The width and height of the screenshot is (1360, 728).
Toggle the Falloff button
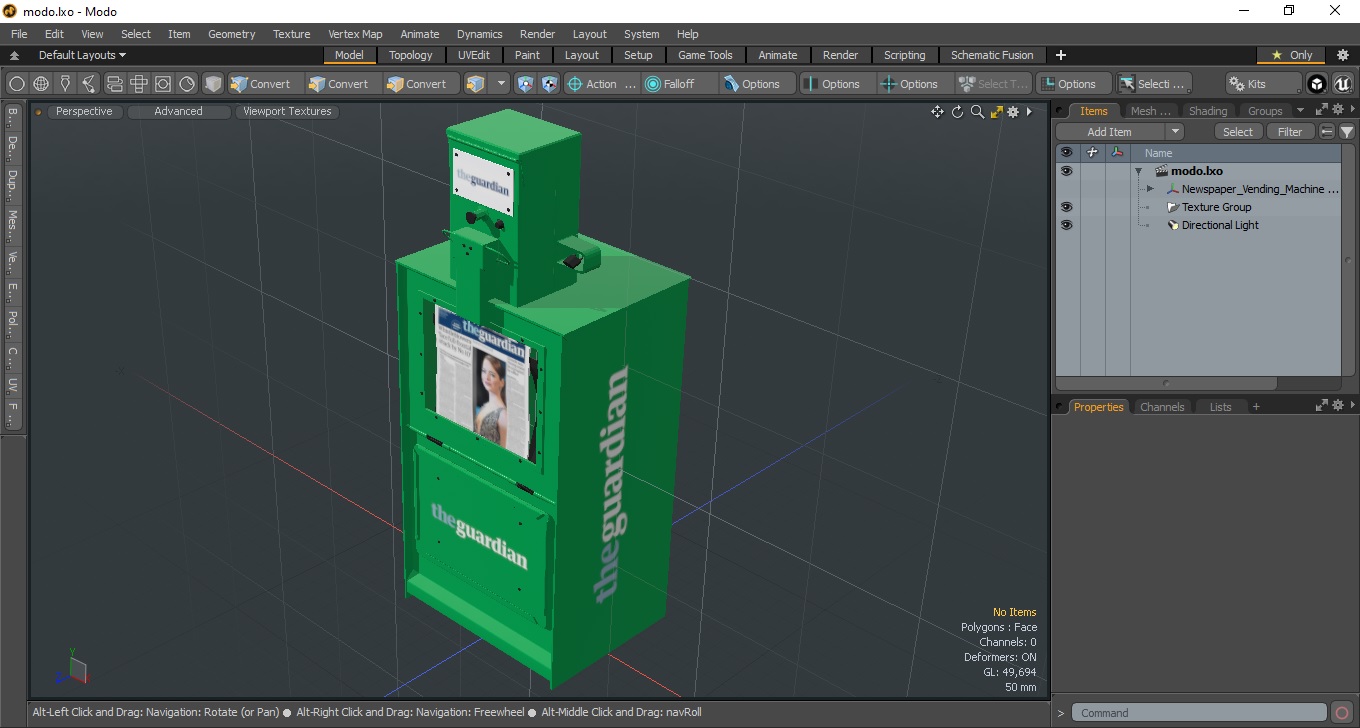[680, 84]
